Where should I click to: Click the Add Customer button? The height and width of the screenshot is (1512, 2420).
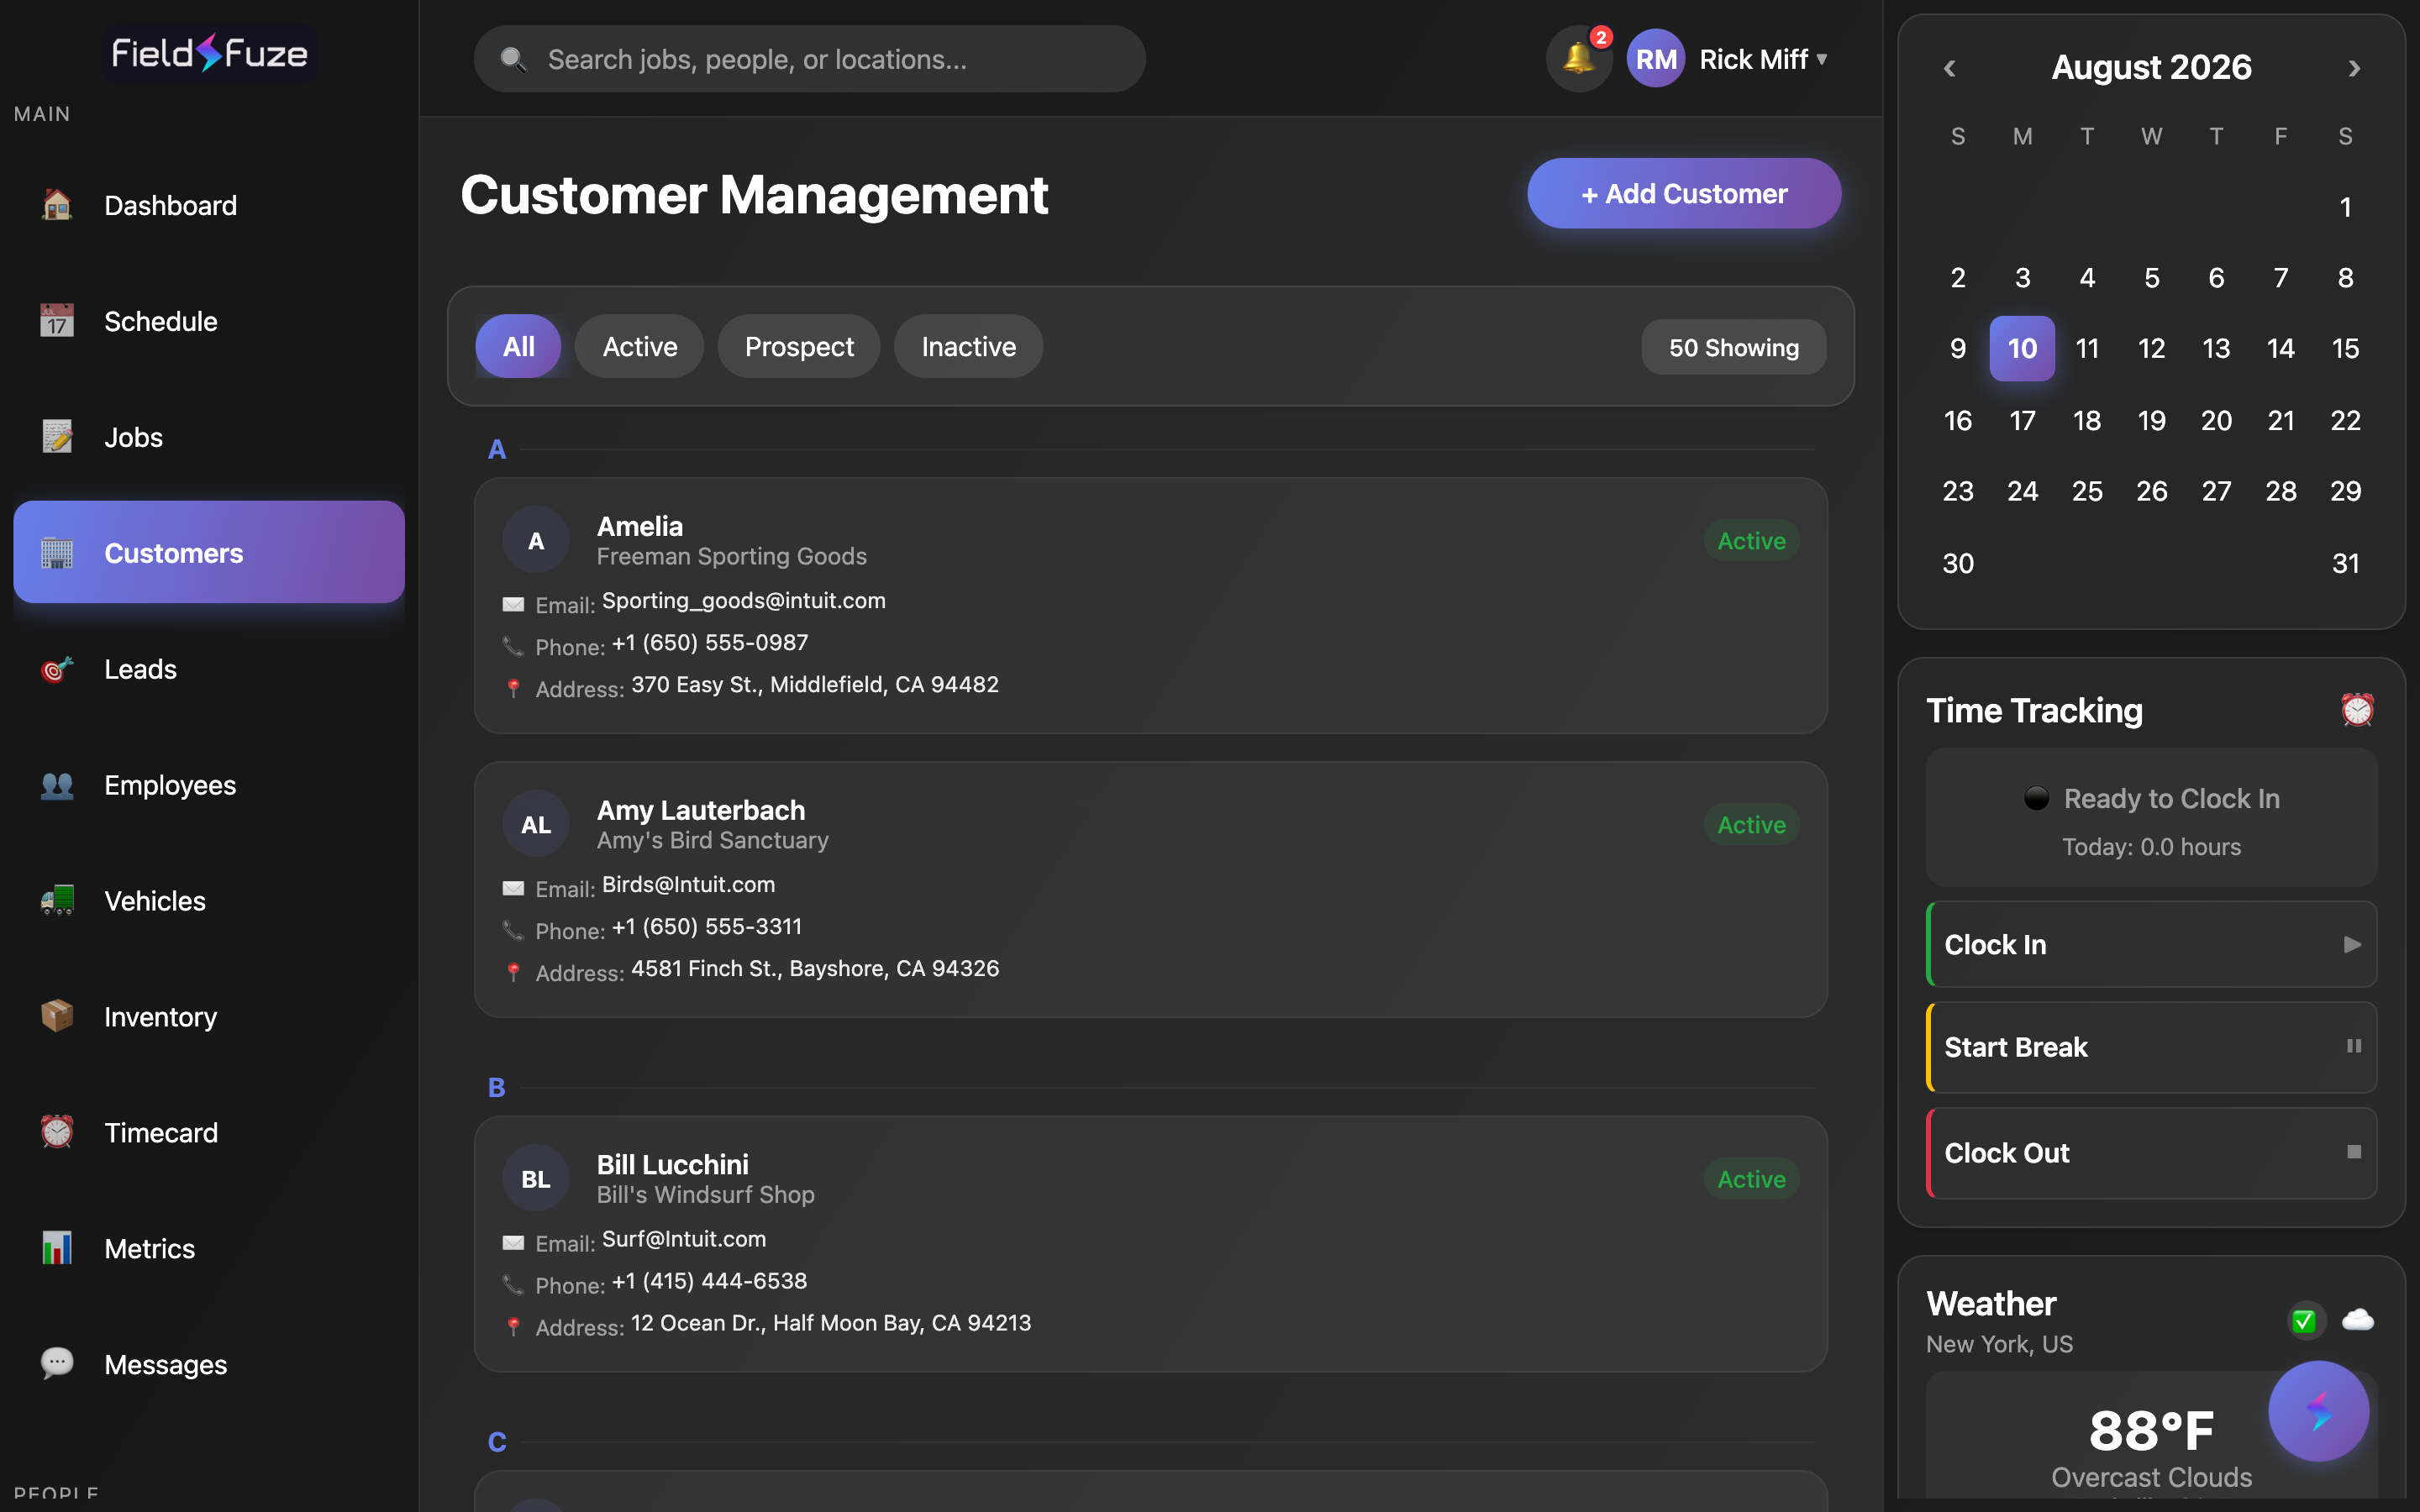pyautogui.click(x=1684, y=193)
